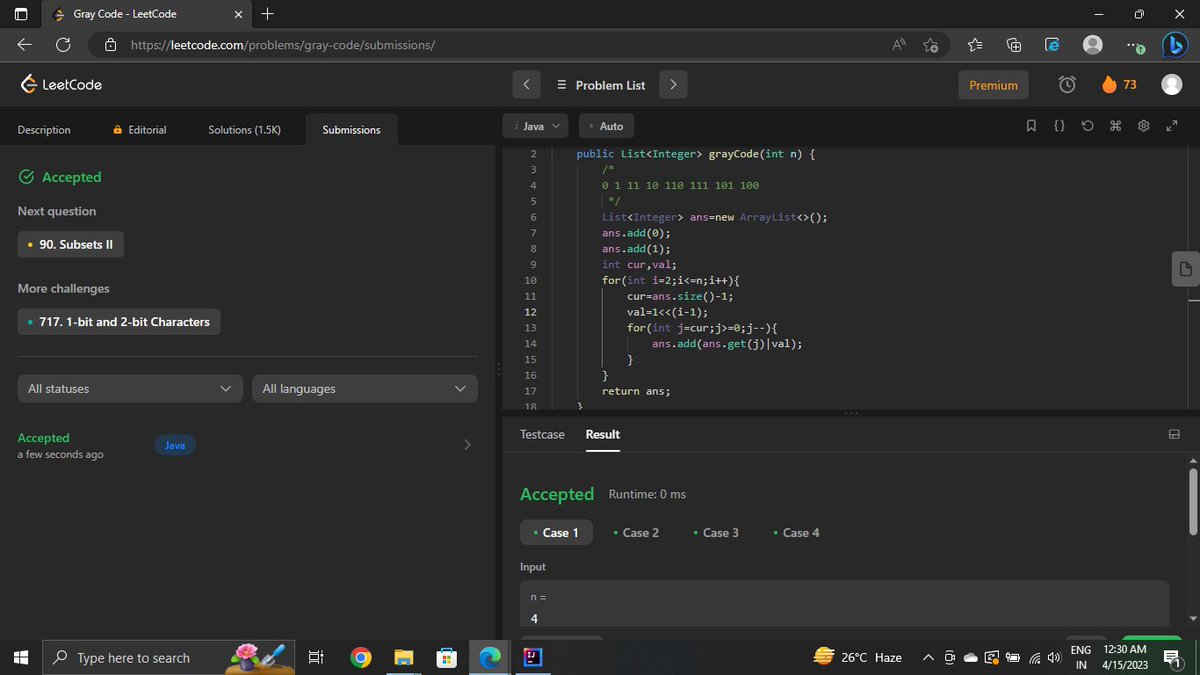1200x675 pixels.
Task: Open the Editorial tab
Action: (140, 130)
